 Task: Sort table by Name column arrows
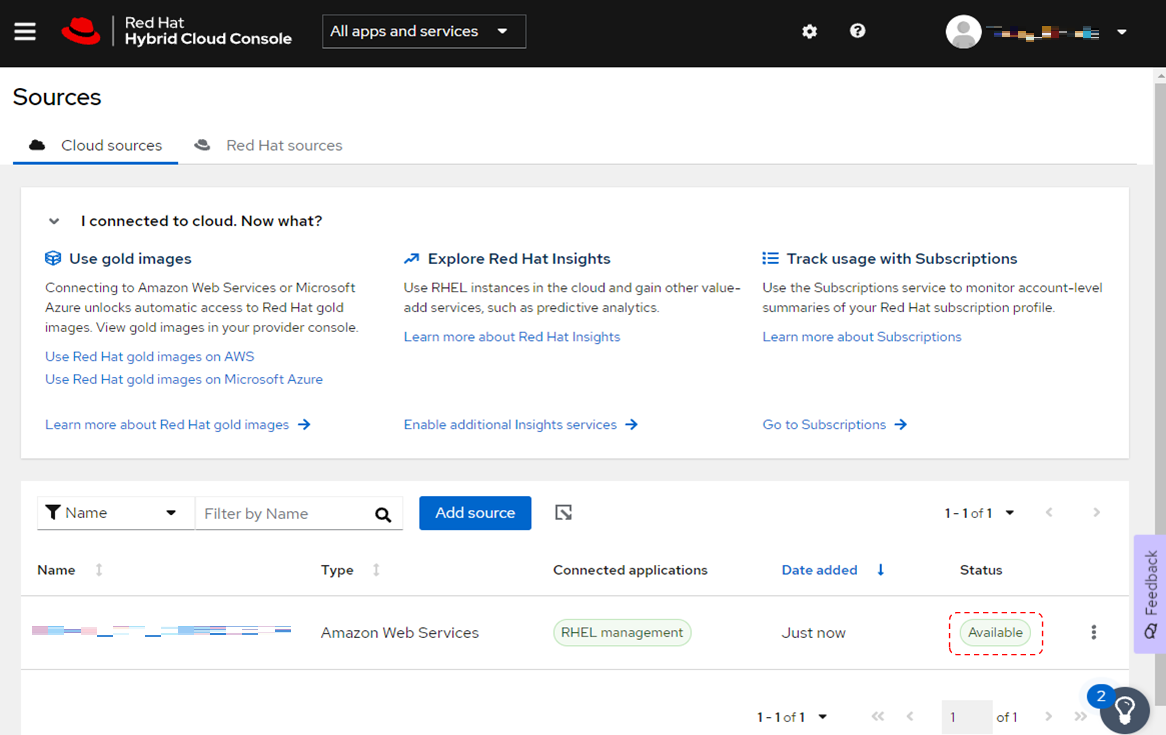point(99,570)
